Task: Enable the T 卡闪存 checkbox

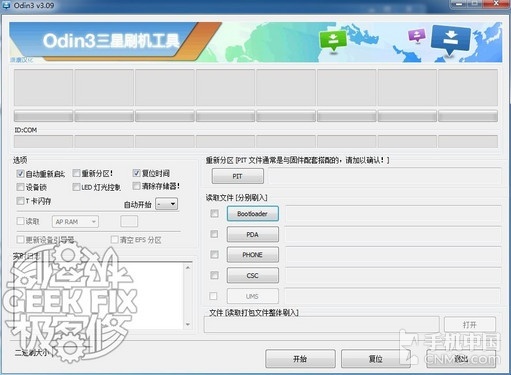Action: [20, 201]
